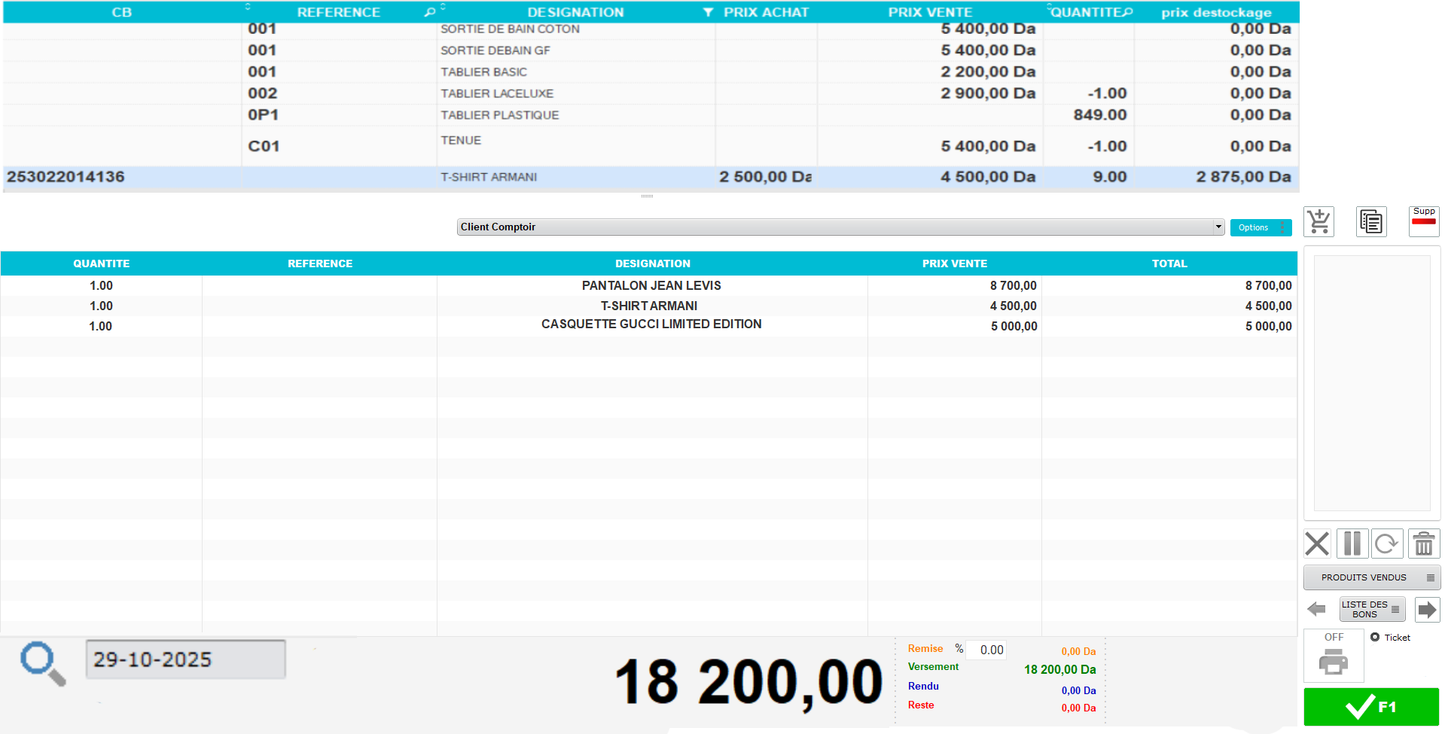
Task: Delete items using the trash icon
Action: pos(1423,543)
